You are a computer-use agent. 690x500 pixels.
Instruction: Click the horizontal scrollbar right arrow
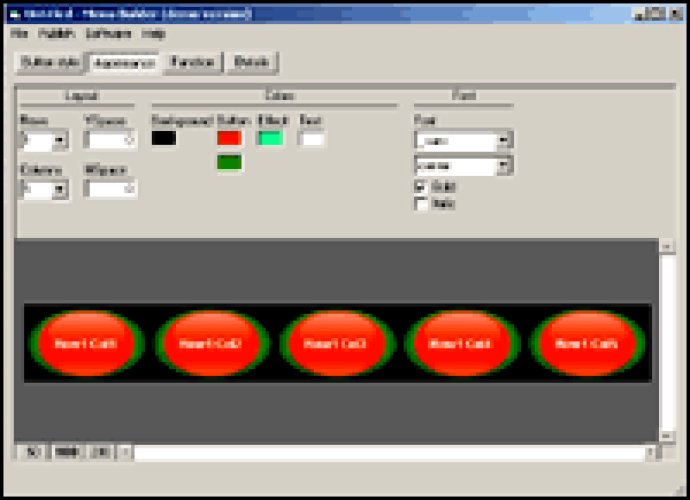(x=651, y=452)
